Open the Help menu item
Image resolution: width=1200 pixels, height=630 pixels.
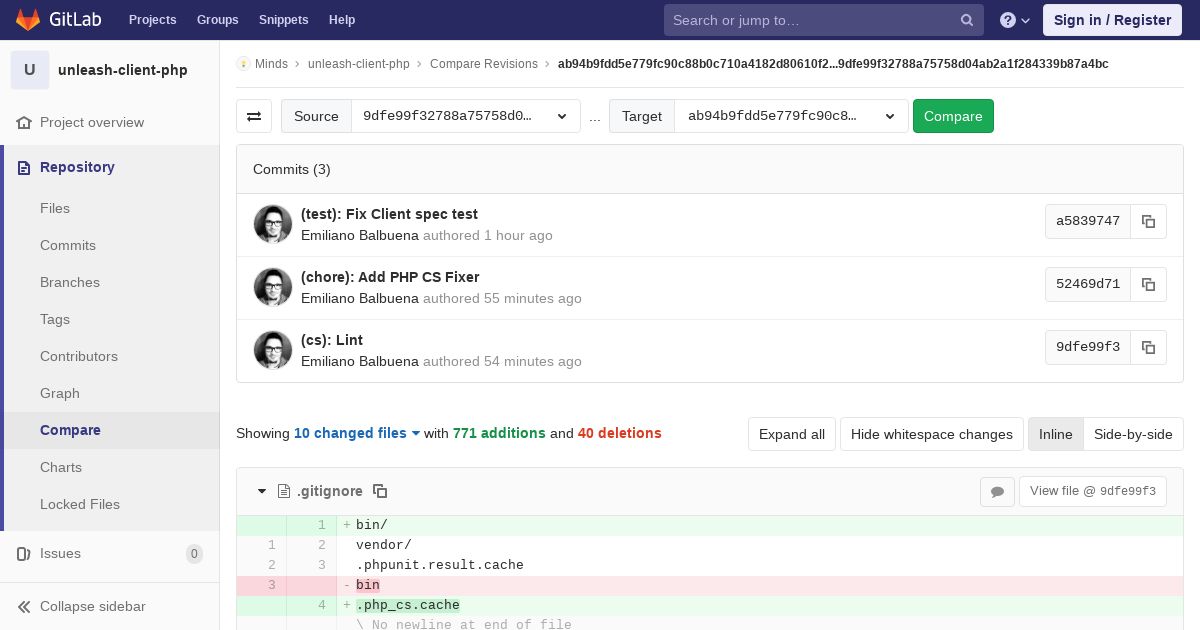coord(342,20)
